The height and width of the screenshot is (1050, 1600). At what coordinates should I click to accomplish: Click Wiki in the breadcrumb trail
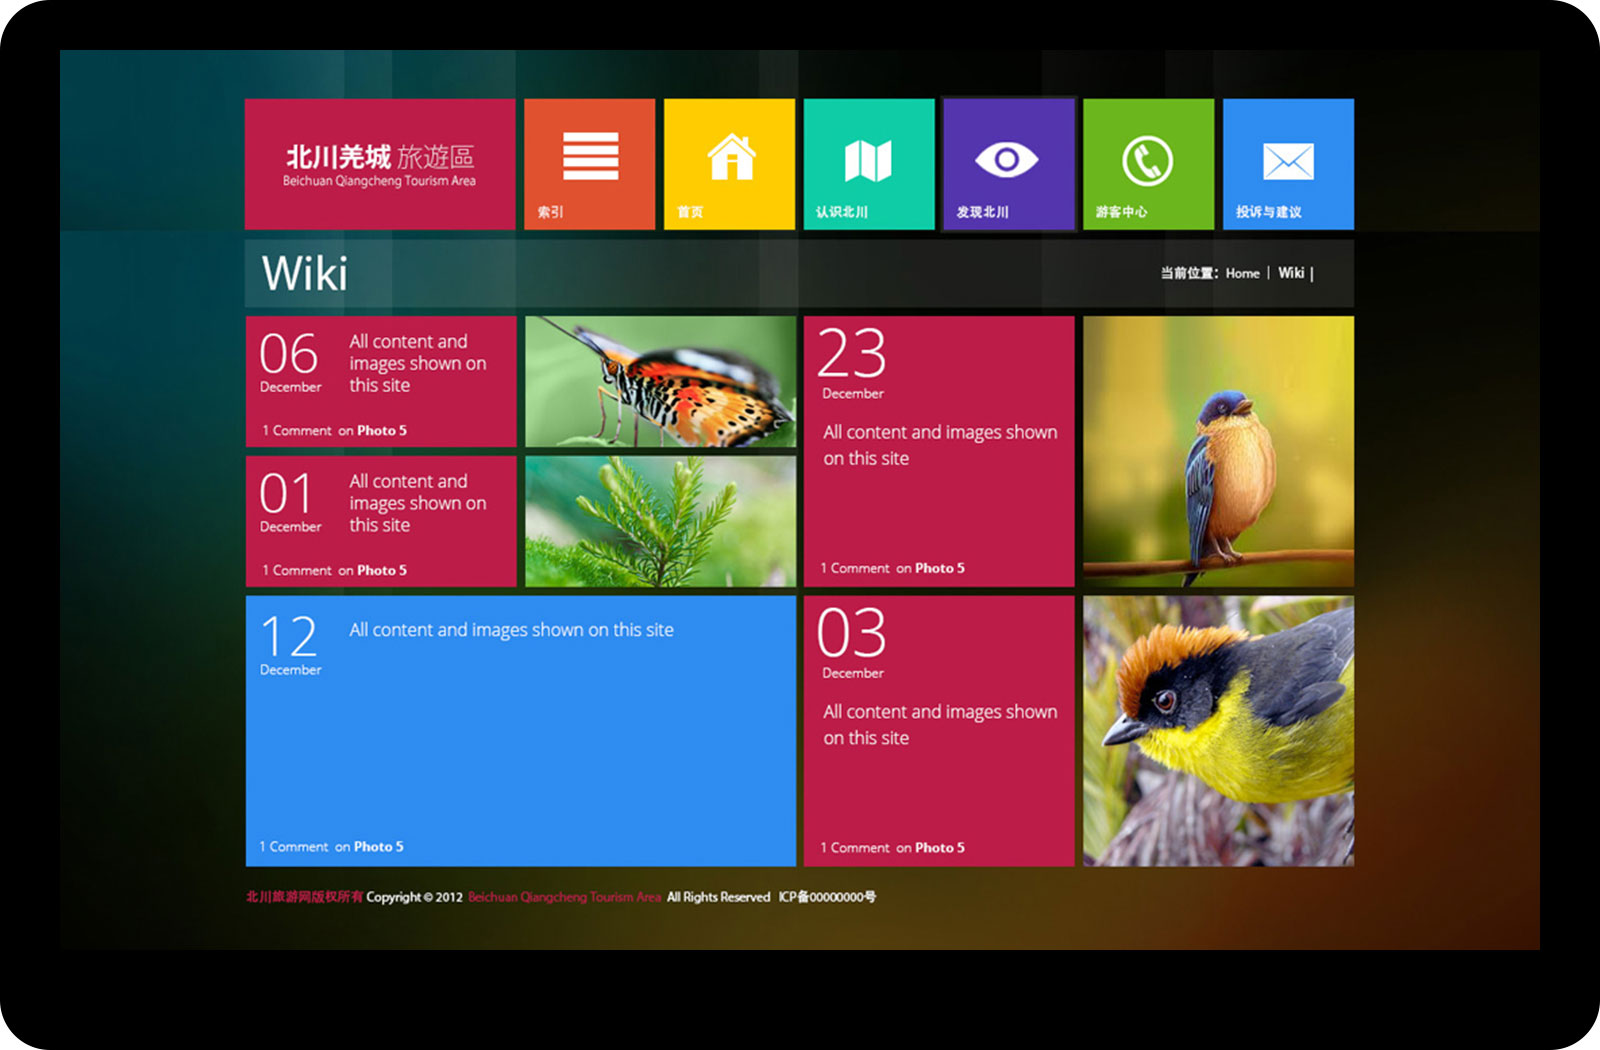pyautogui.click(x=1290, y=273)
